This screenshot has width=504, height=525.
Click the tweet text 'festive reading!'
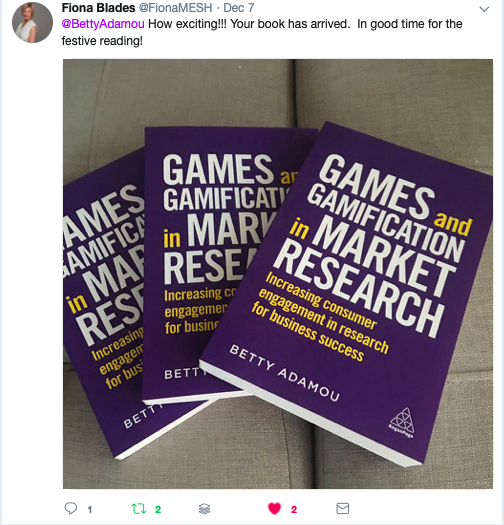[x=102, y=41]
